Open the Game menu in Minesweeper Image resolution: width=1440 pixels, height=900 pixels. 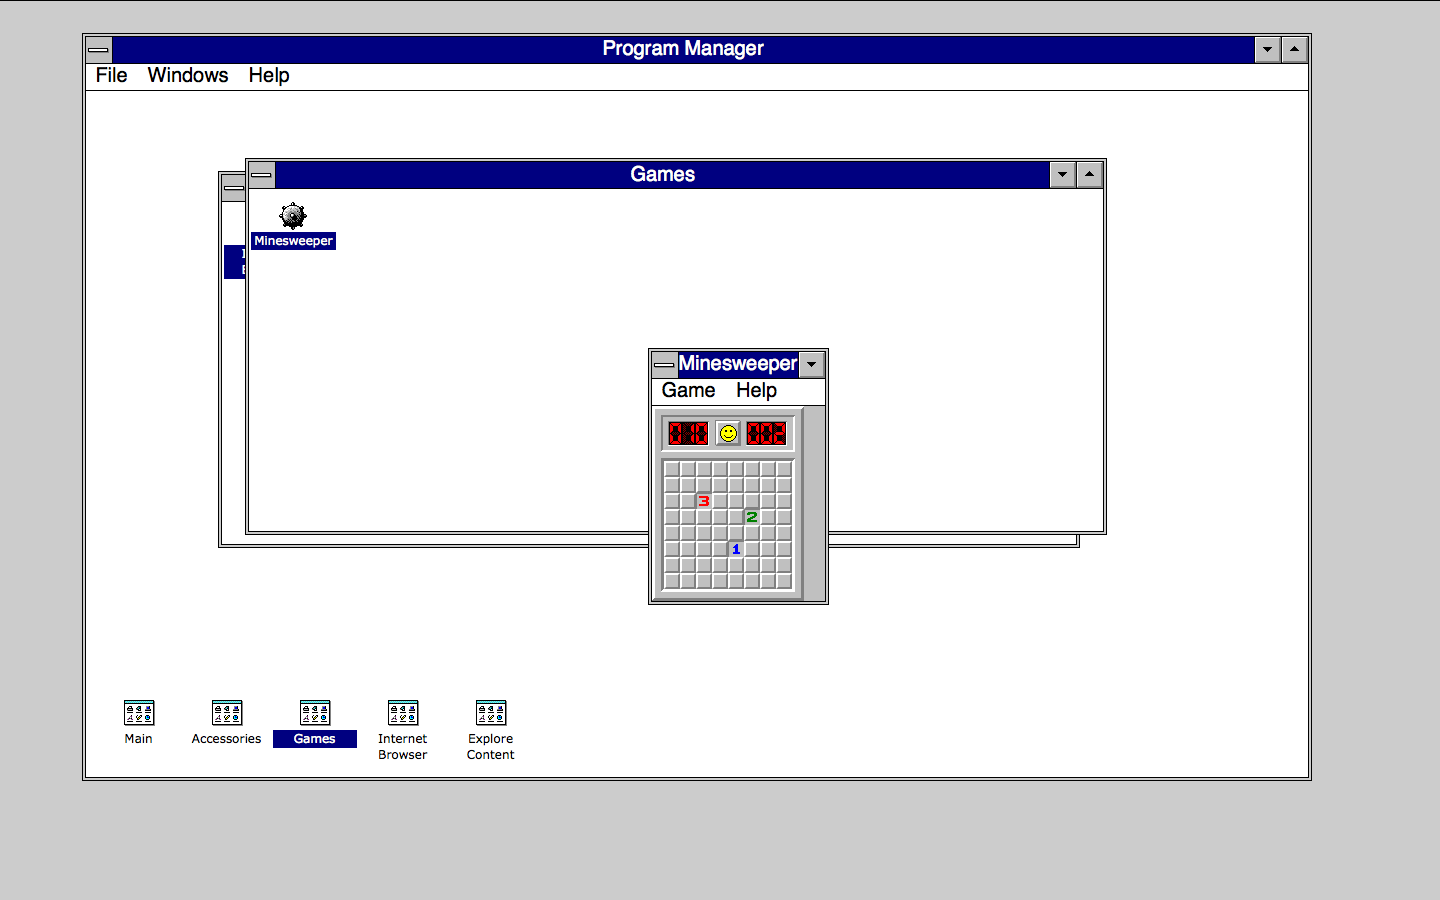688,390
